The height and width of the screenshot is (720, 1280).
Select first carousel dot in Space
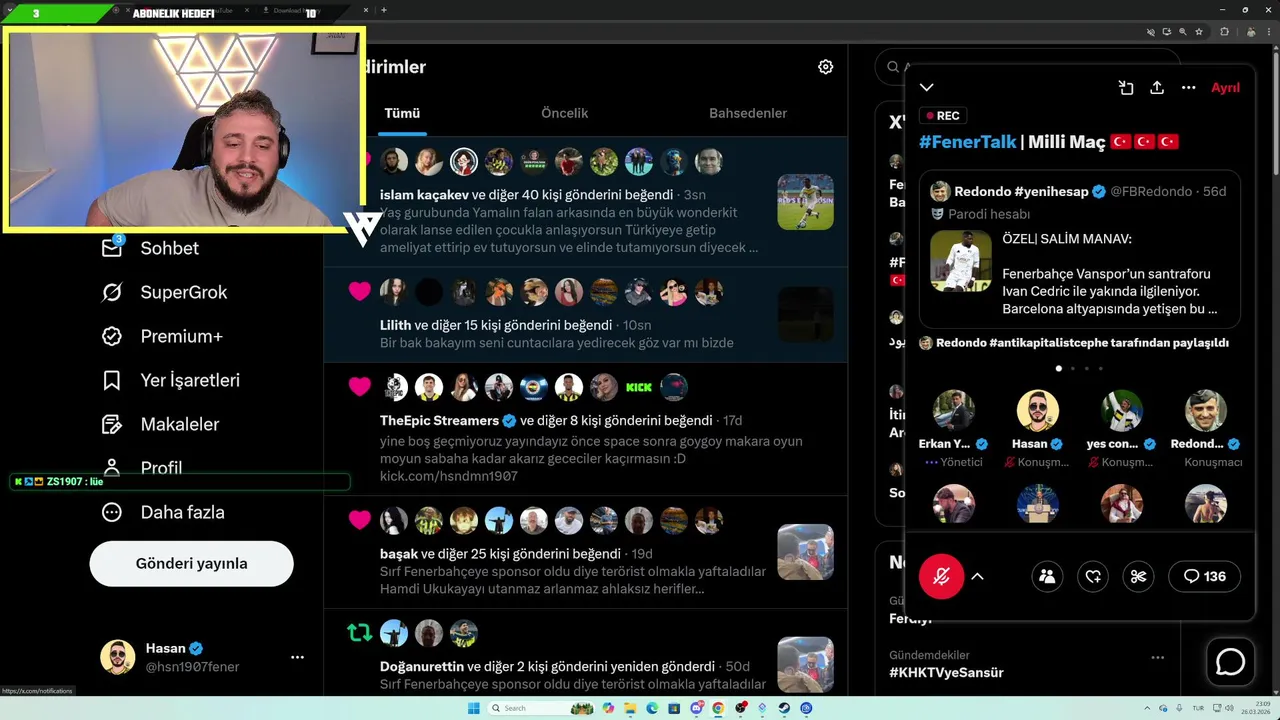tap(1058, 368)
